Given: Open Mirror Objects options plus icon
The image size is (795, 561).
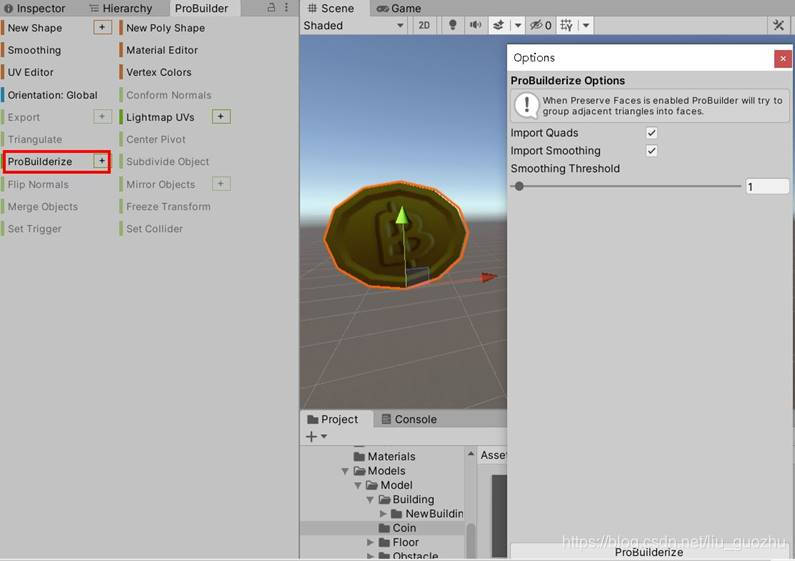Looking at the screenshot, I should point(221,184).
